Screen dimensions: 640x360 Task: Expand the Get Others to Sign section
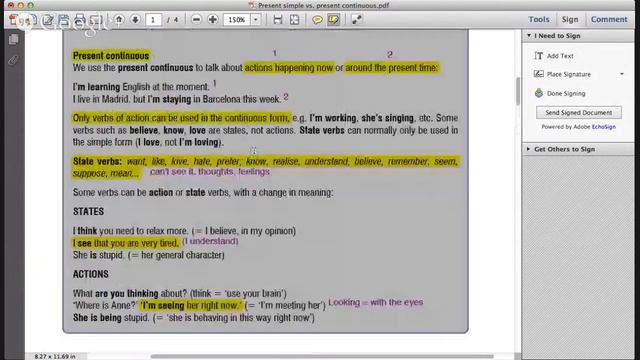(x=529, y=149)
